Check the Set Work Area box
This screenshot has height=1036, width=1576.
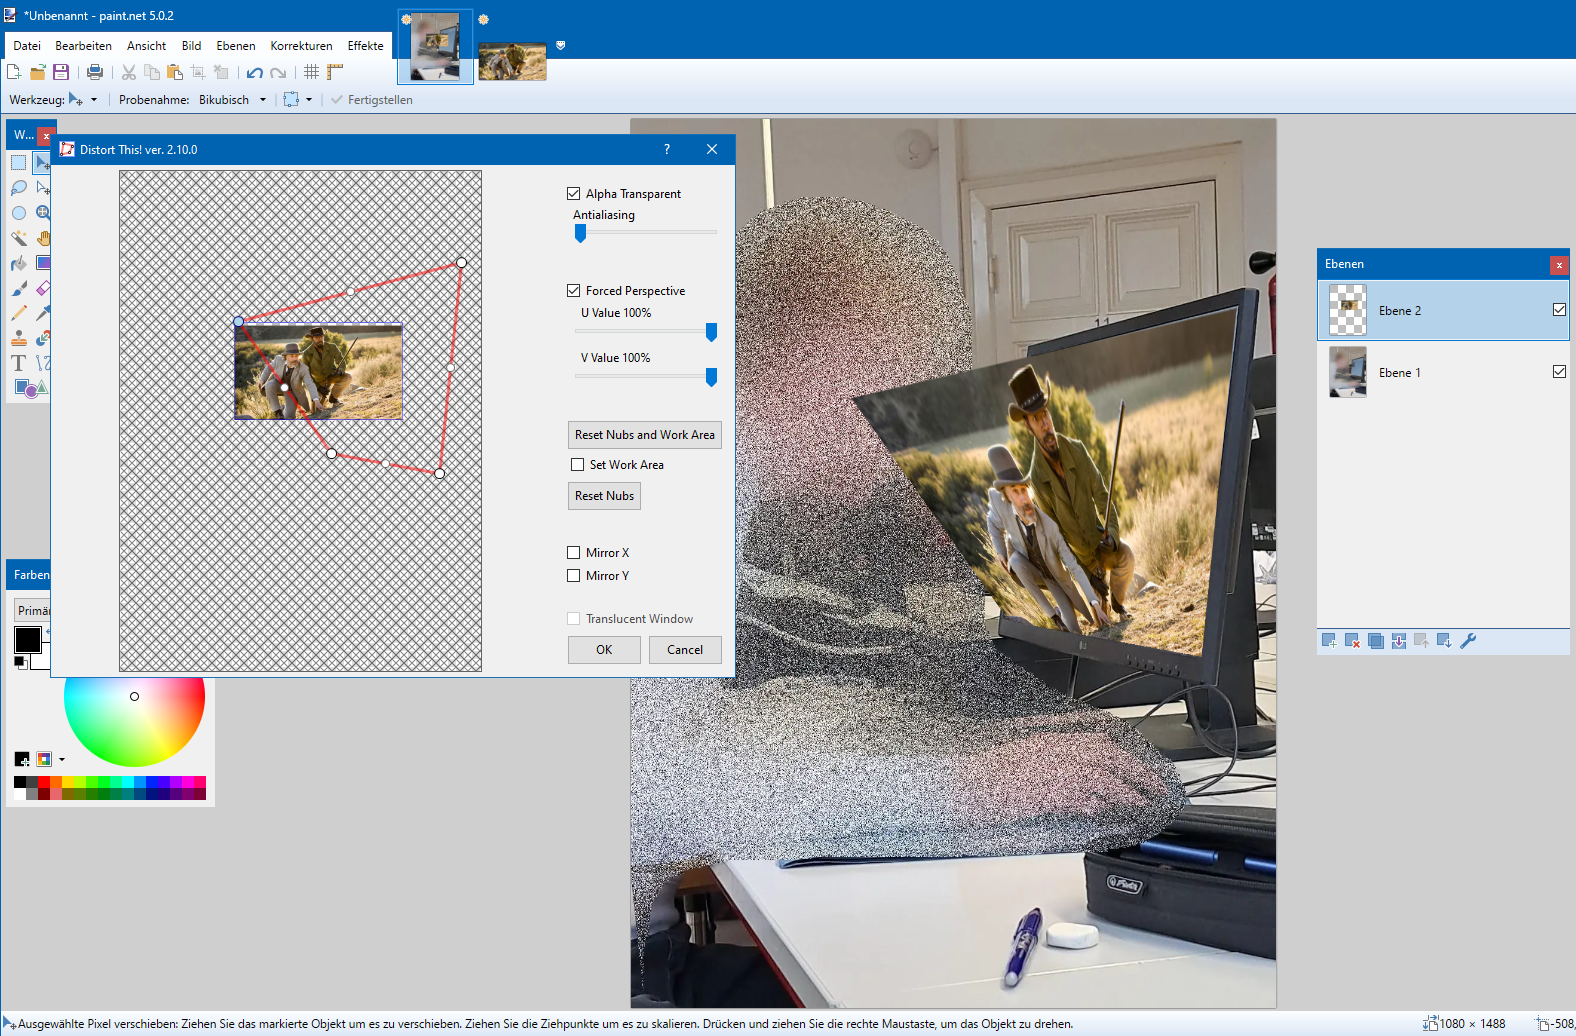[x=578, y=465]
